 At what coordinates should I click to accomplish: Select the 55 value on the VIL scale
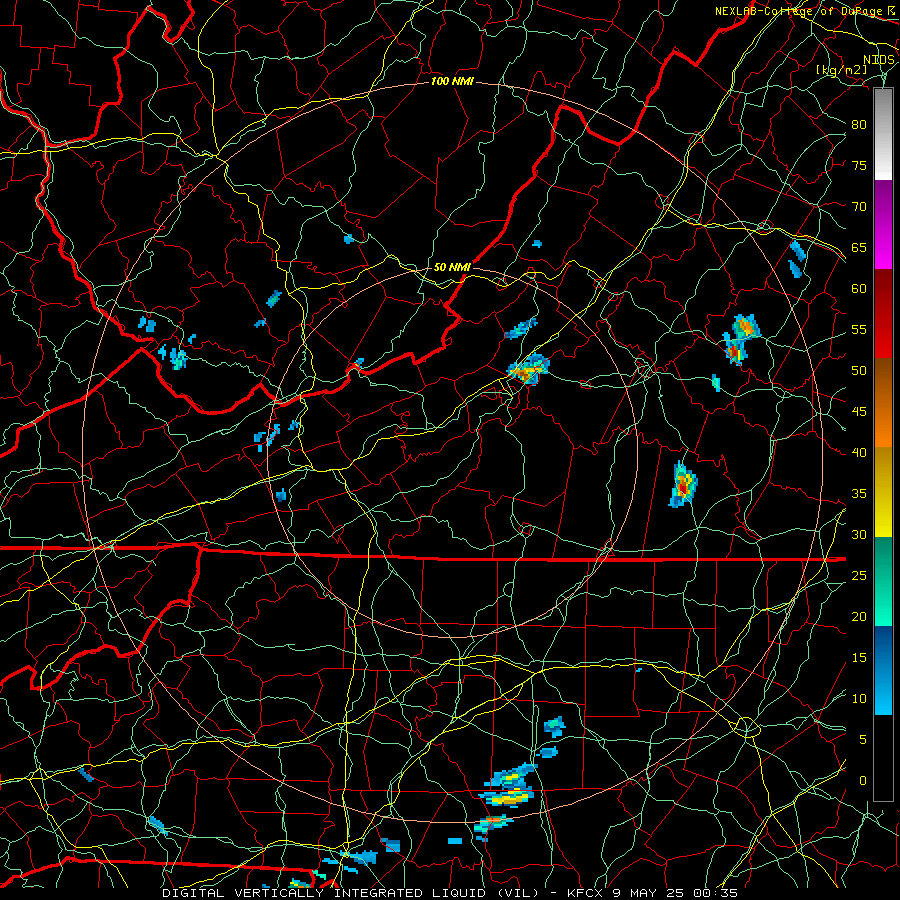859,329
